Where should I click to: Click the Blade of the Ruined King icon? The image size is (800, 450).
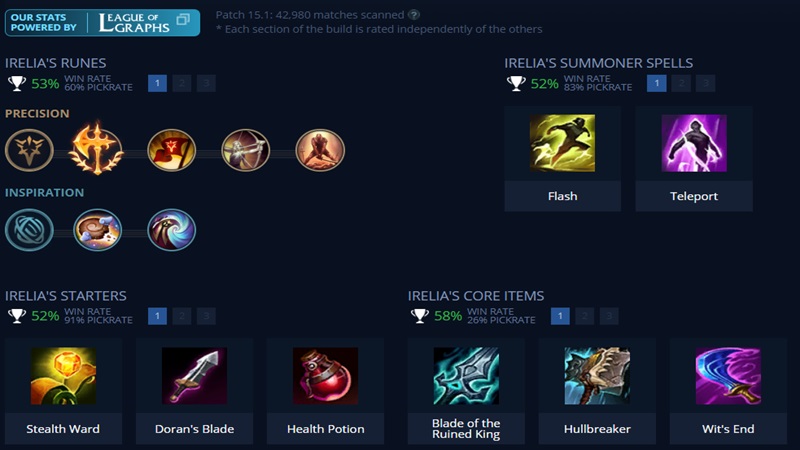466,376
